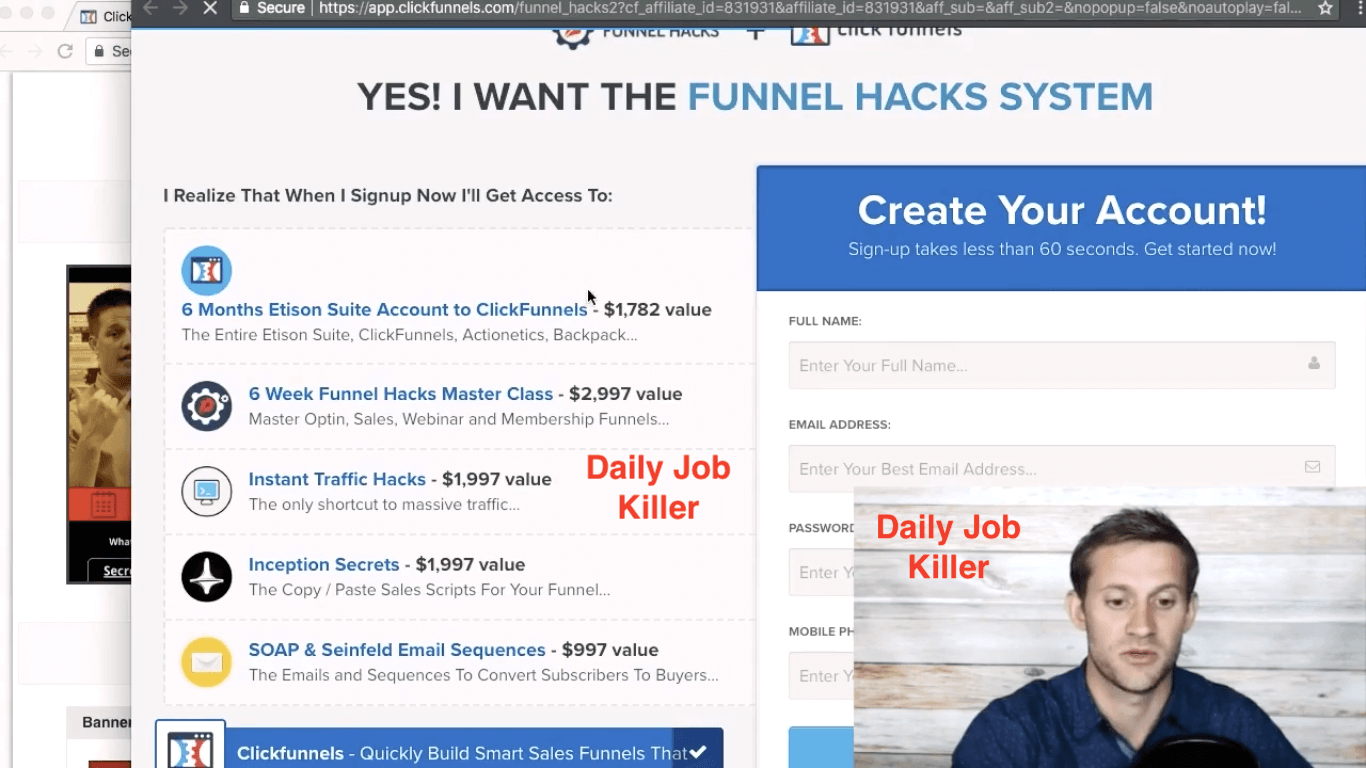Viewport: 1366px width, 768px height.
Task: Click the yellow SOAP email envelope icon
Action: click(207, 662)
